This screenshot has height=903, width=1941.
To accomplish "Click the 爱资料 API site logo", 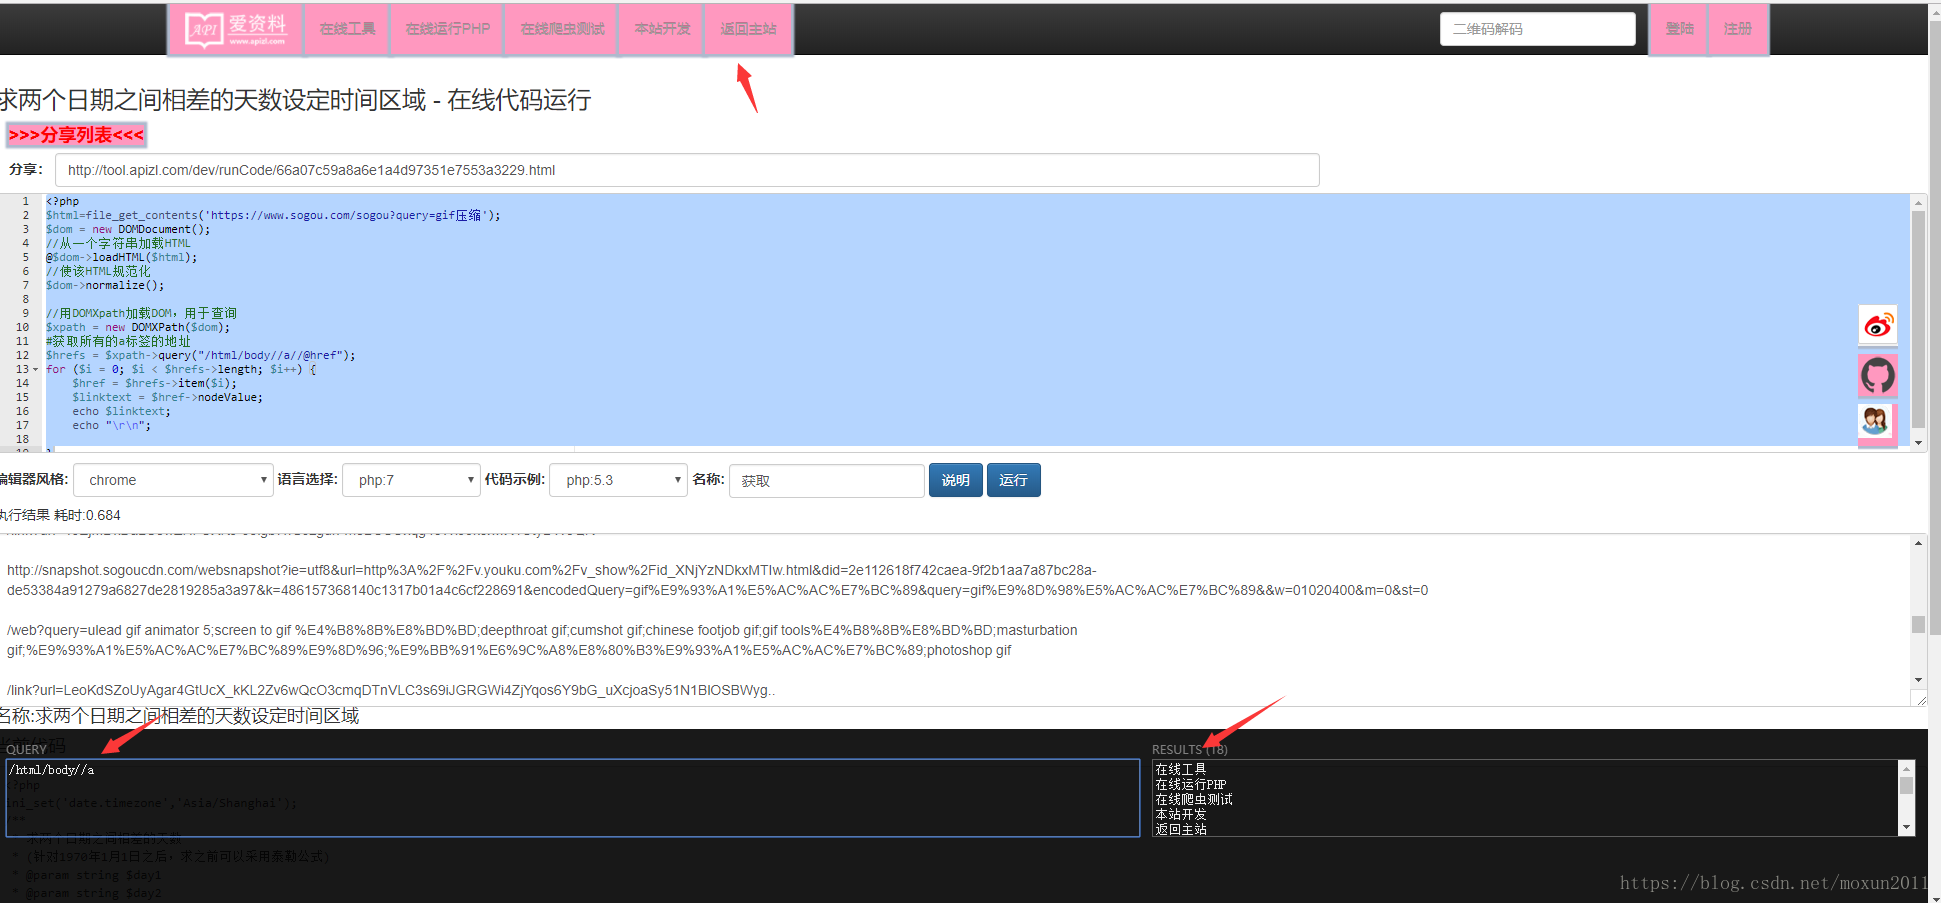I will pyautogui.click(x=236, y=30).
